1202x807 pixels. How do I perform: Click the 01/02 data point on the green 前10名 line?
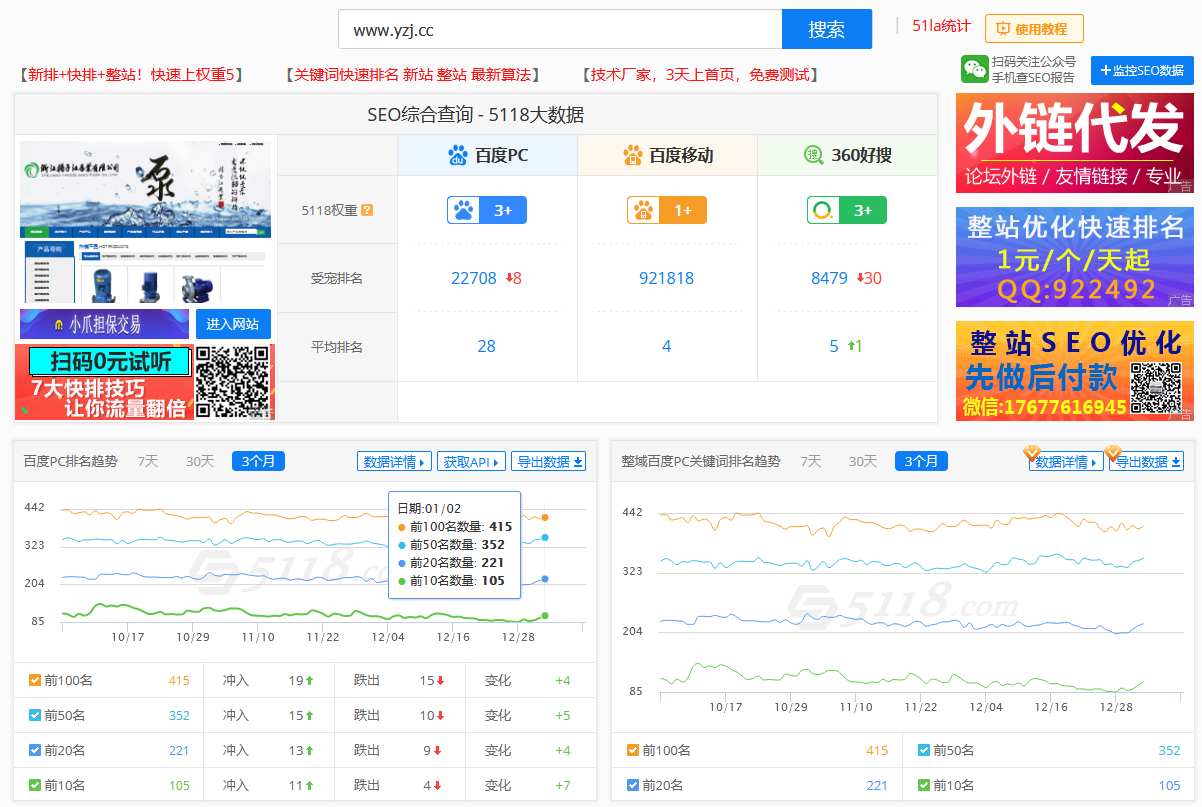click(x=545, y=615)
